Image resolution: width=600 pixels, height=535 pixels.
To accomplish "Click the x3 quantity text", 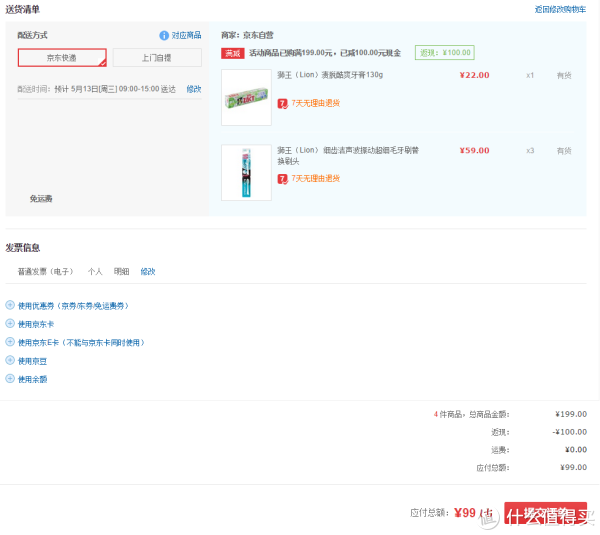I will 530,151.
